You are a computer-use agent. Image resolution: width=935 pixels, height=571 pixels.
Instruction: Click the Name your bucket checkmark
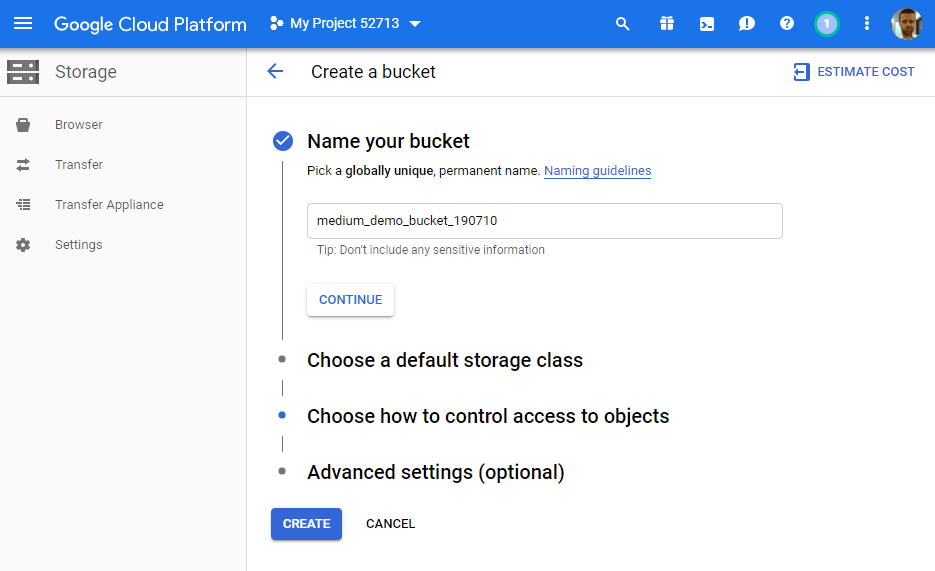pyautogui.click(x=283, y=141)
